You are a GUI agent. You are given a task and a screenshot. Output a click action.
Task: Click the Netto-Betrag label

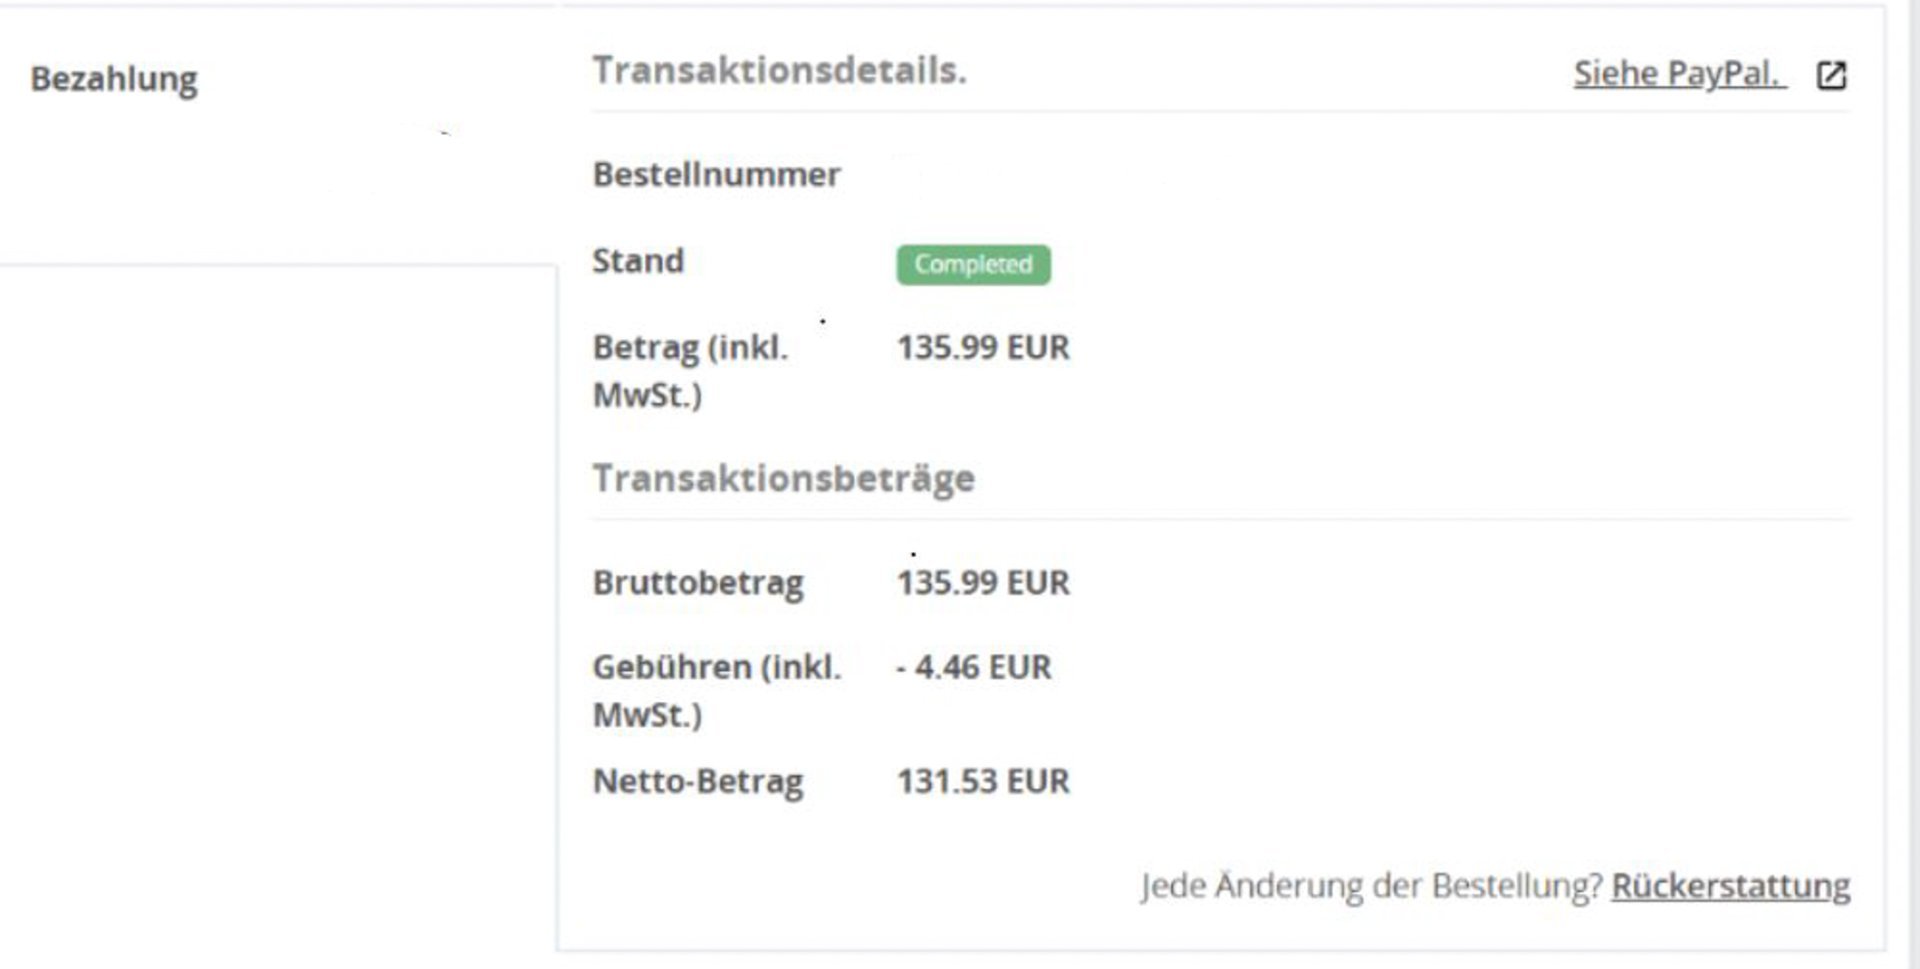pos(698,782)
